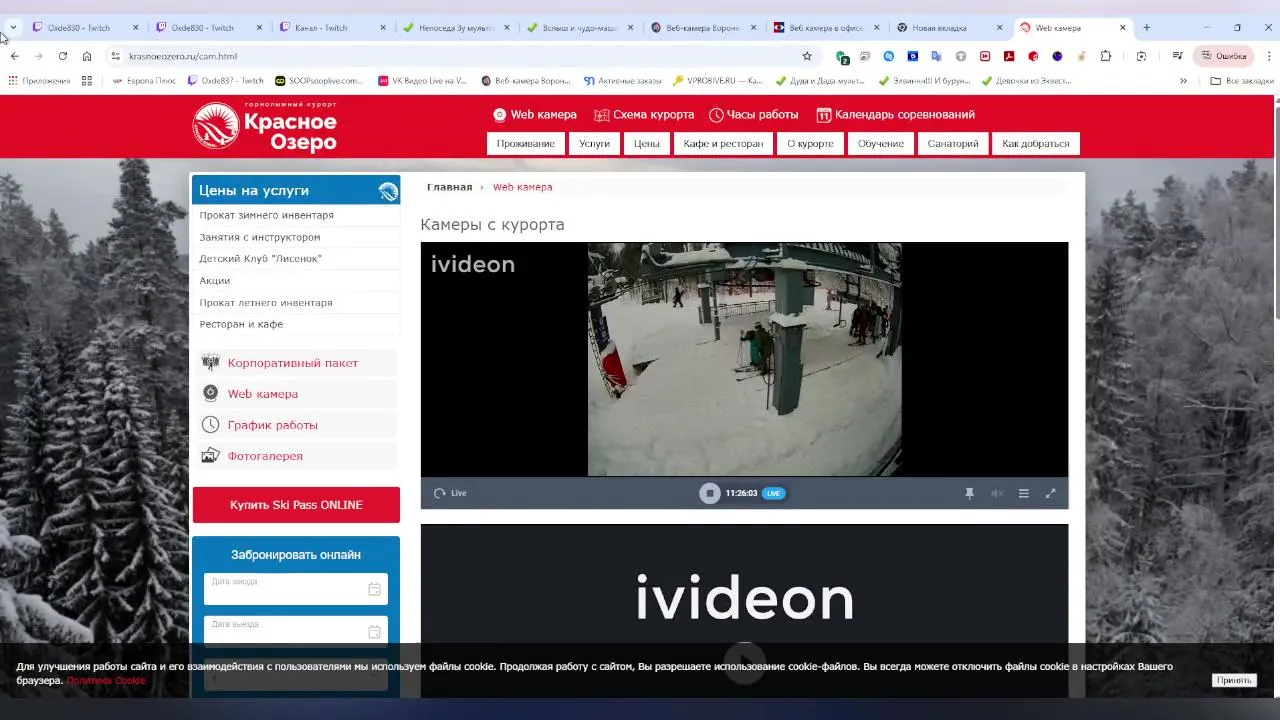Viewport: 1280px width, 720px height.
Task: Open browser extensions puzzle icon
Action: pyautogui.click(x=1105, y=56)
